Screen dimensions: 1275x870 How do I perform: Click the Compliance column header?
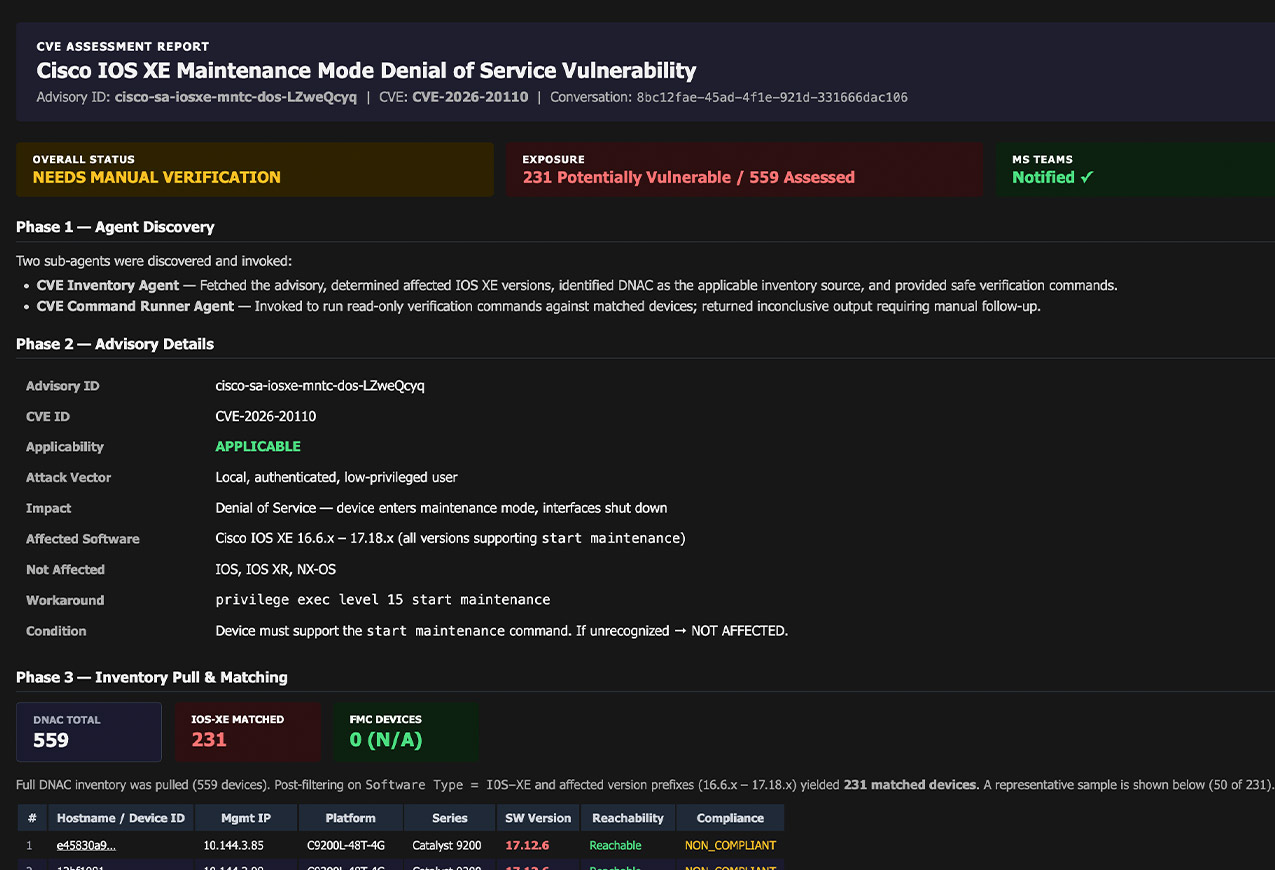coord(730,818)
